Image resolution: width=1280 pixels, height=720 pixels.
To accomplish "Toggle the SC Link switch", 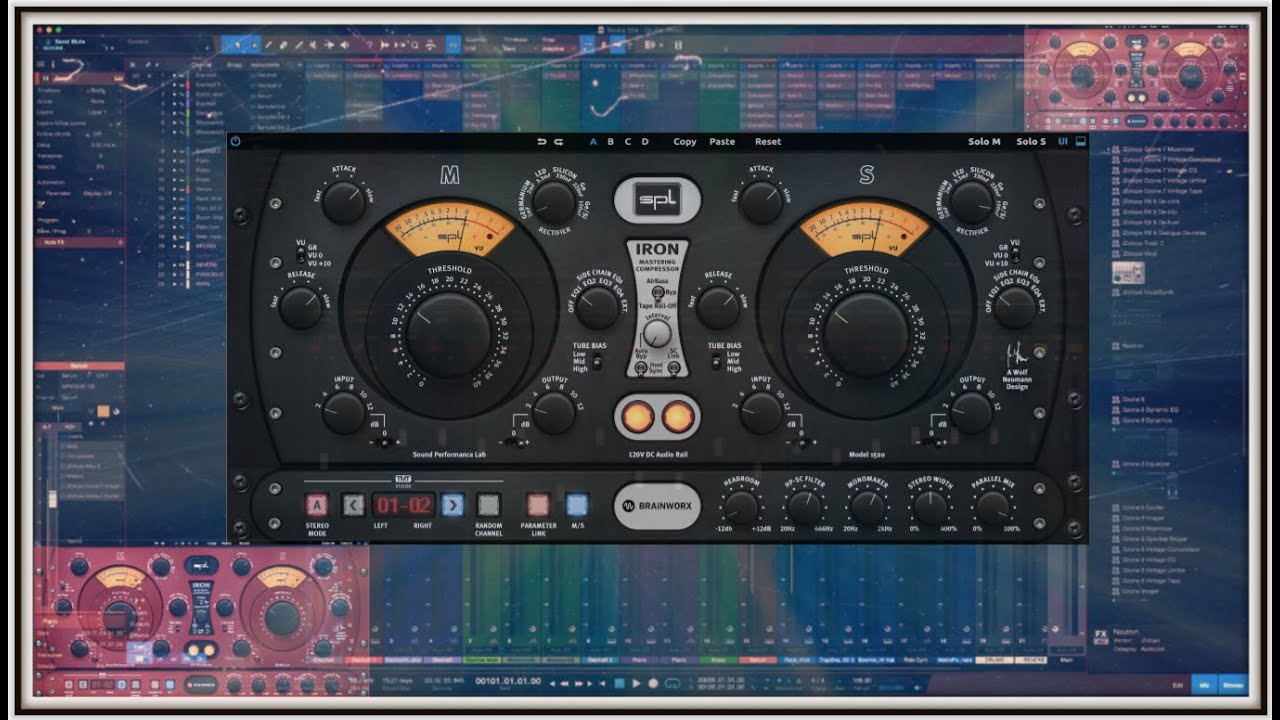I will (x=673, y=367).
